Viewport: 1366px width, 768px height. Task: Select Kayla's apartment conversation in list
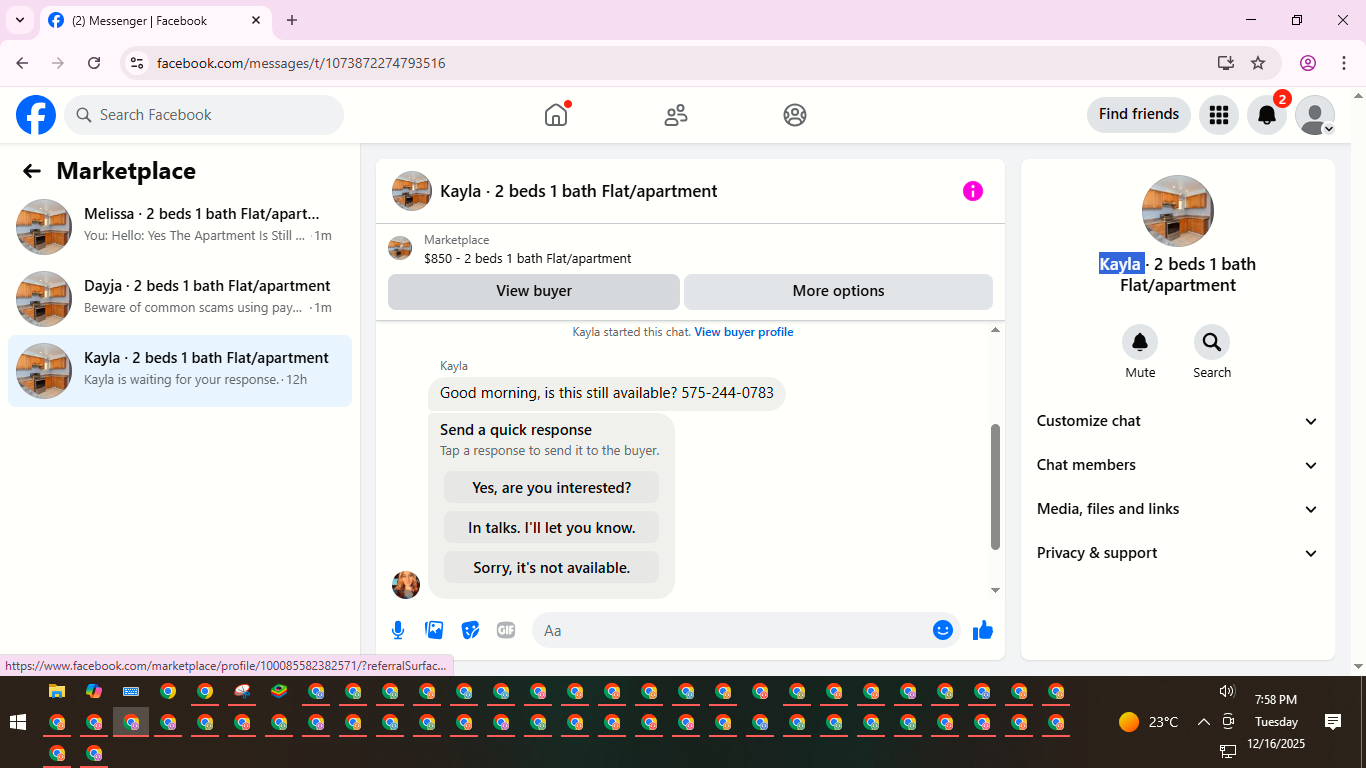click(x=180, y=371)
